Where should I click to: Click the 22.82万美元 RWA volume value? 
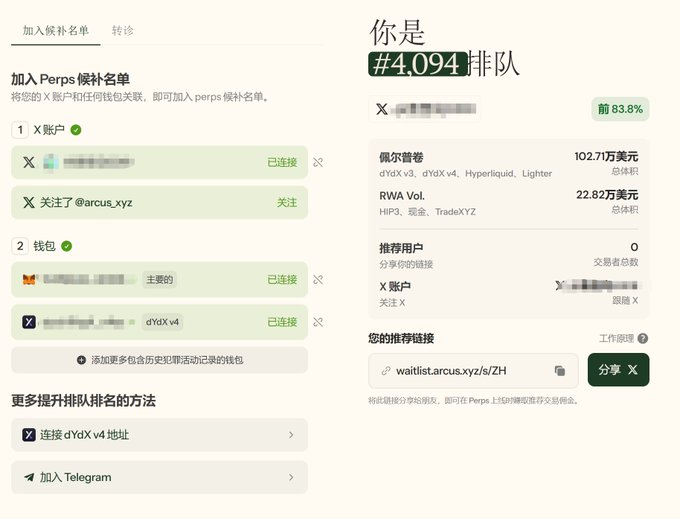point(607,195)
